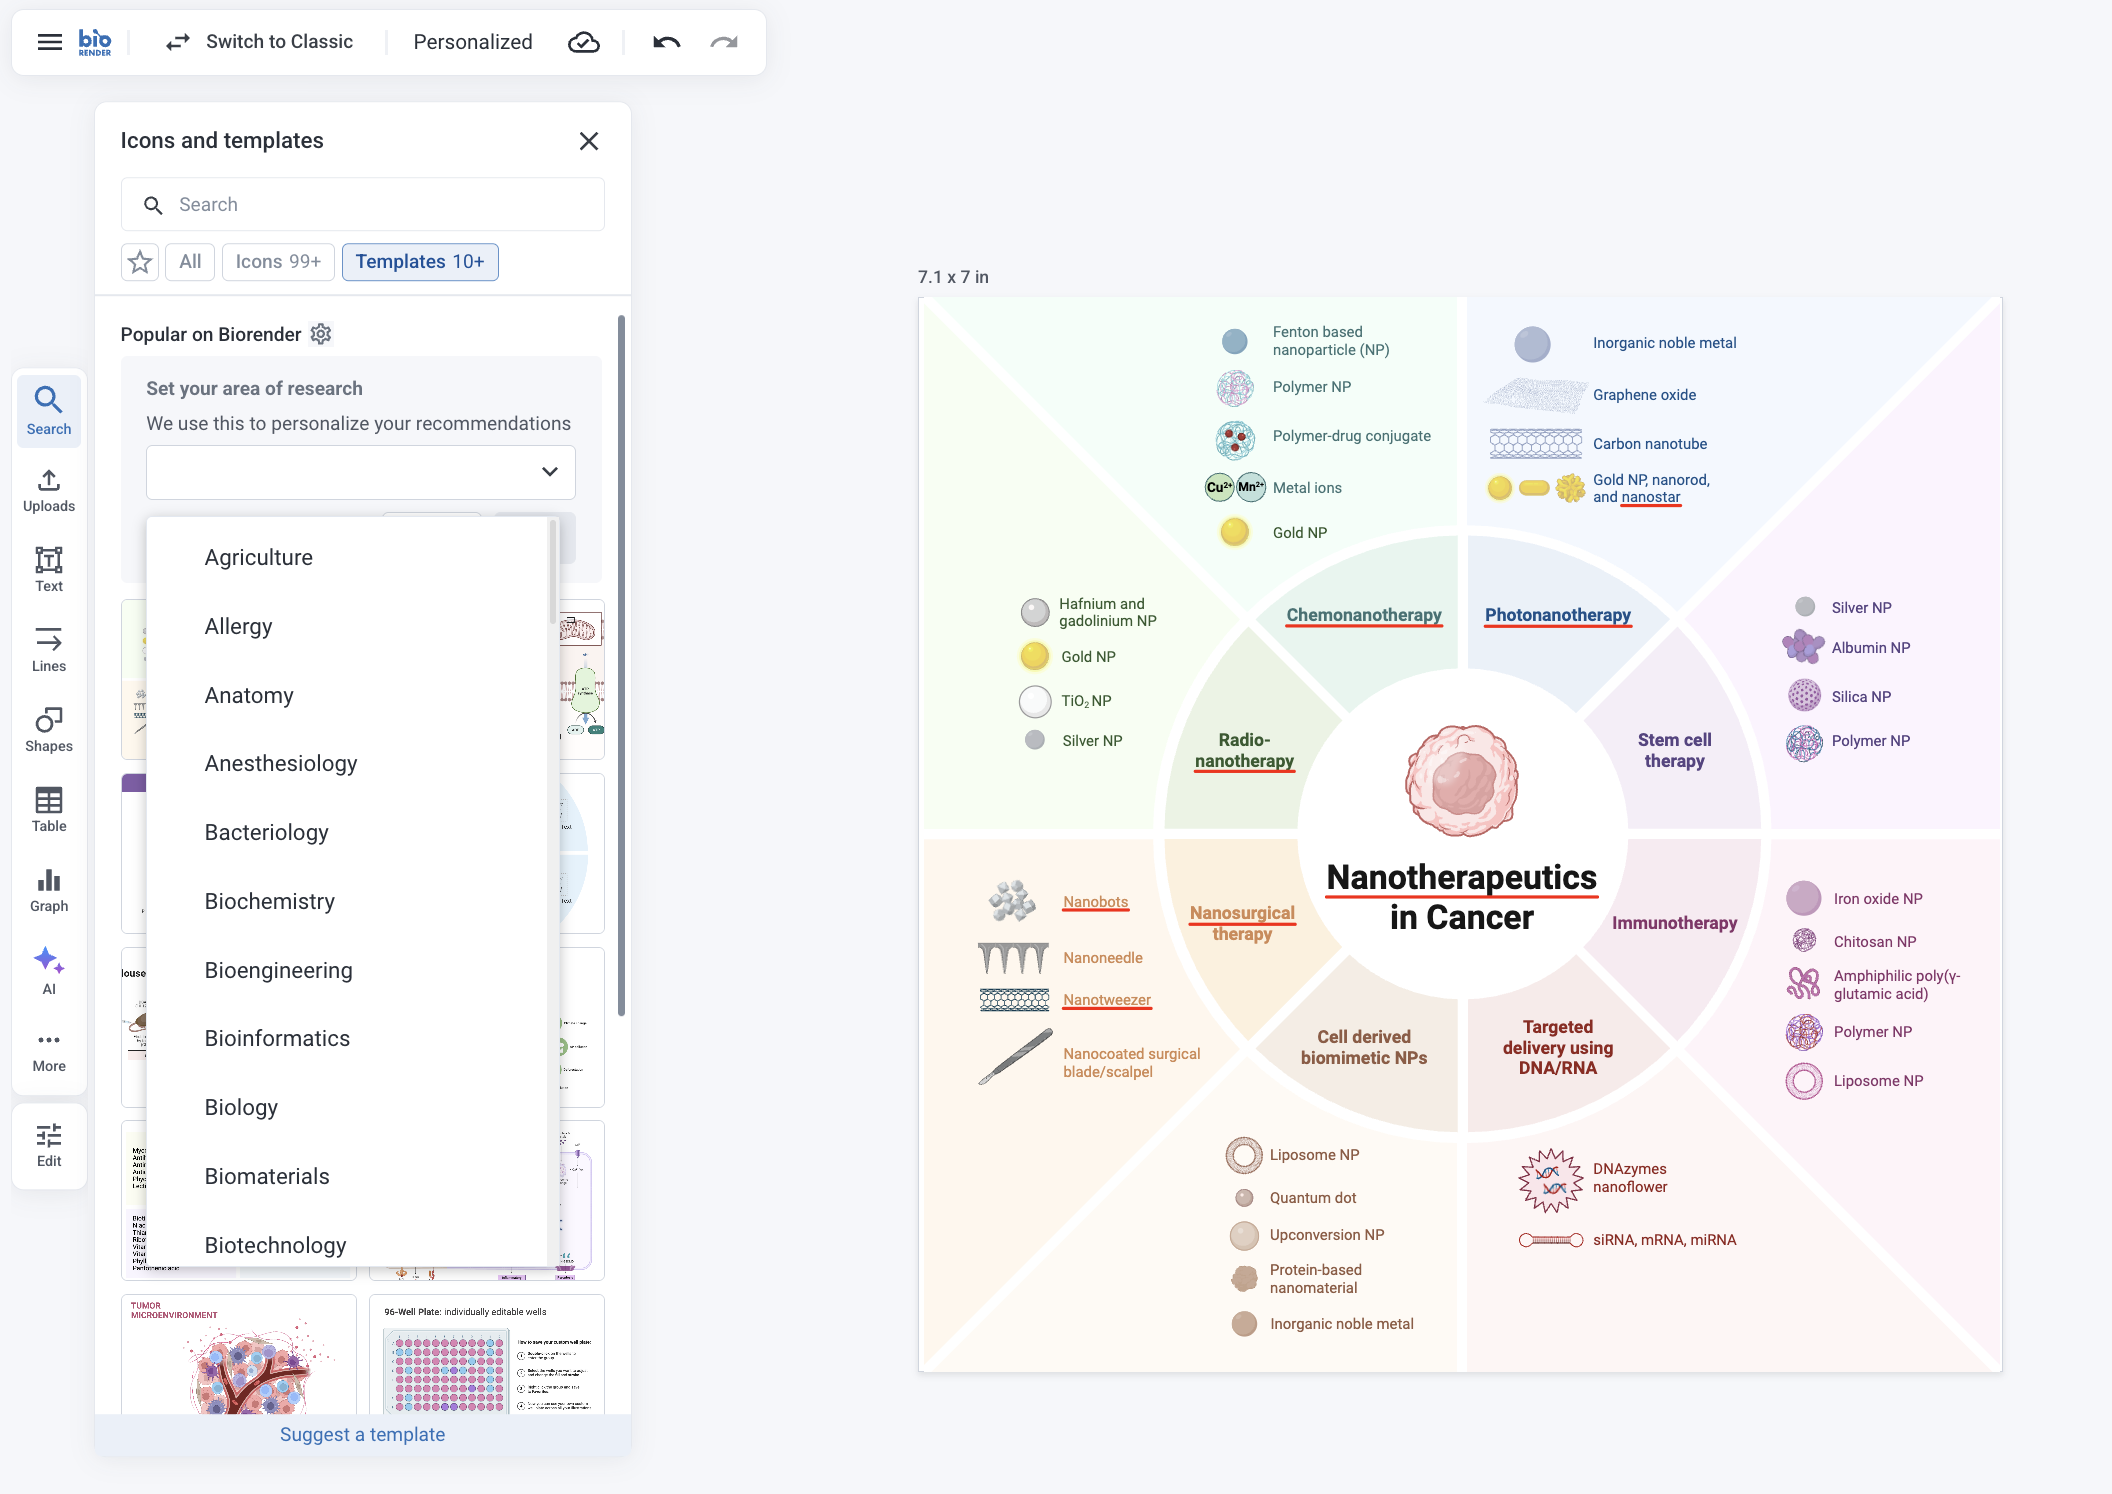The width and height of the screenshot is (2112, 1494).
Task: Open the hamburger main menu
Action: point(49,42)
